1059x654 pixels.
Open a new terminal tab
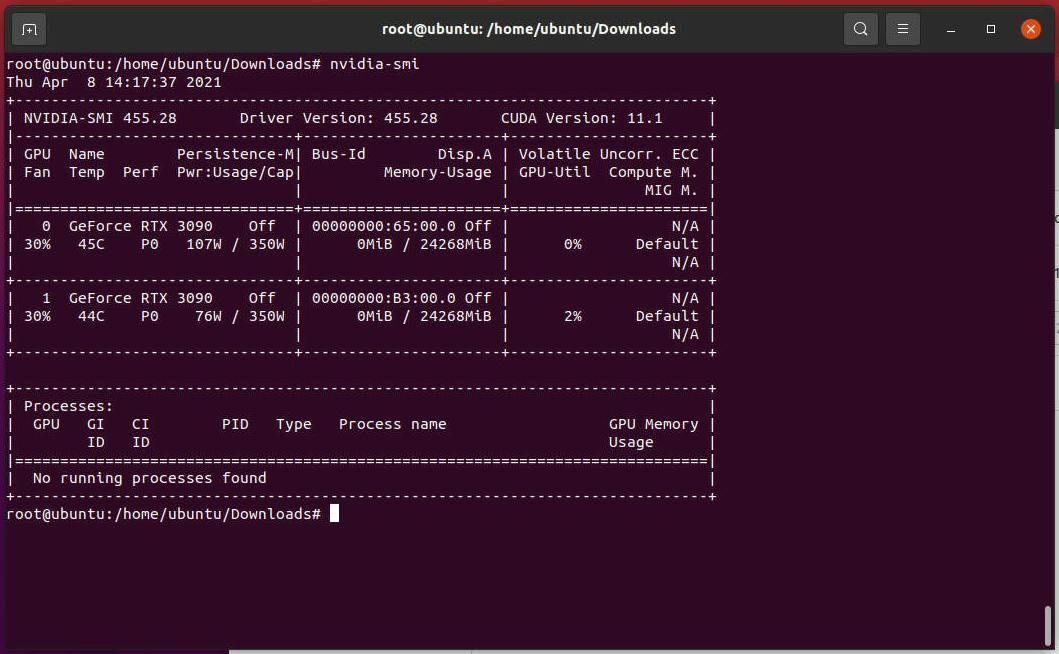click(29, 29)
